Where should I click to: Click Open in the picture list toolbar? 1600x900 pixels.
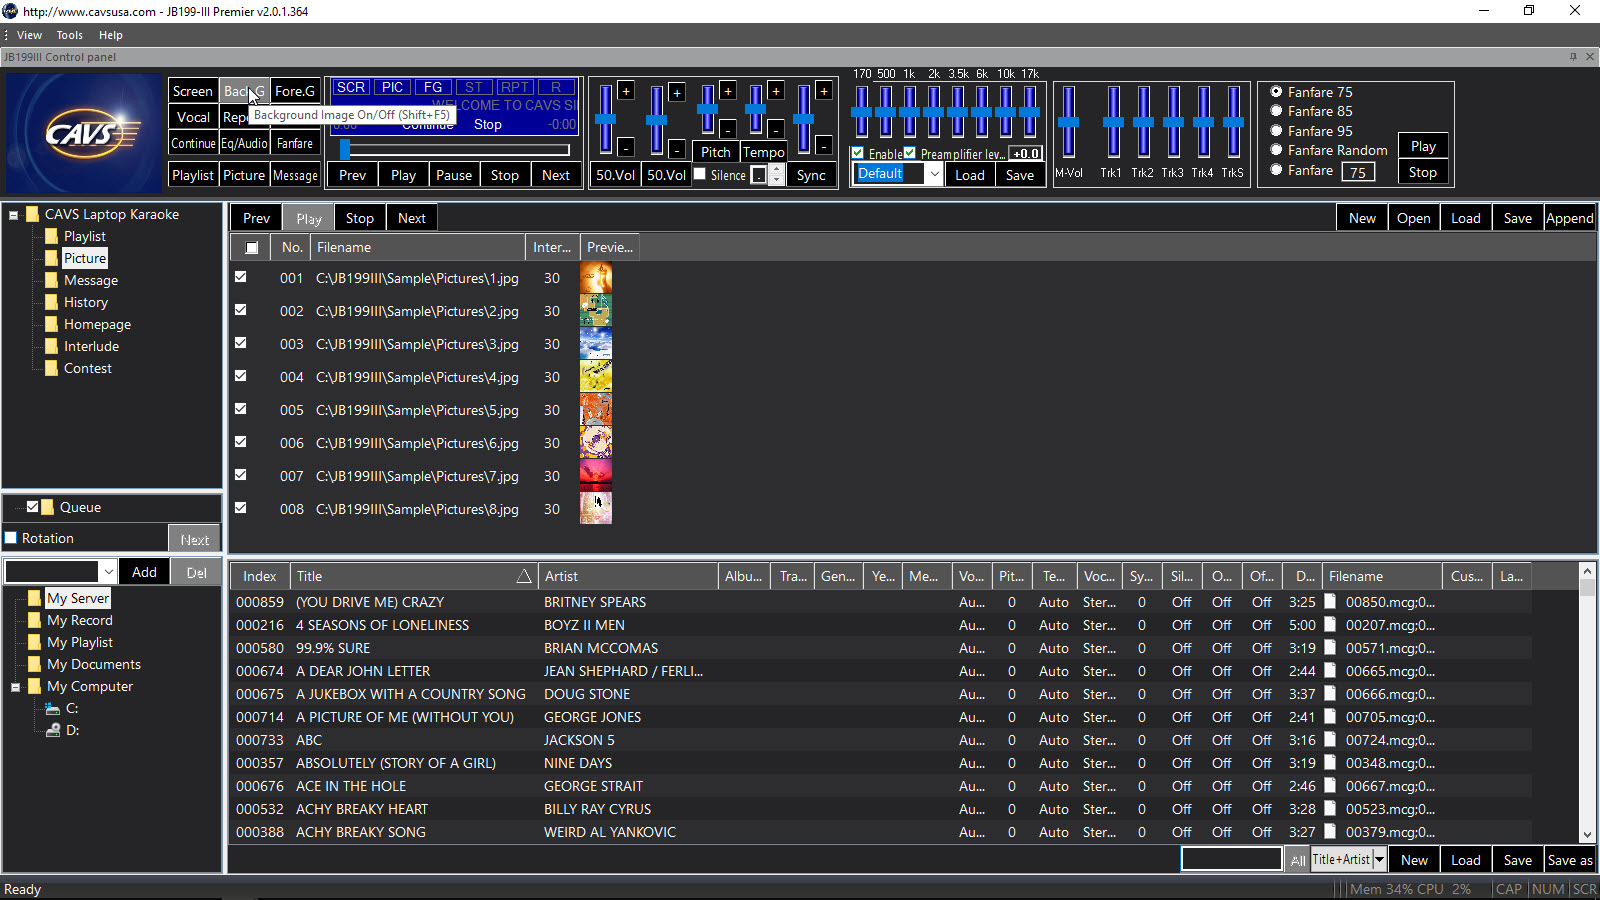pyautogui.click(x=1413, y=218)
